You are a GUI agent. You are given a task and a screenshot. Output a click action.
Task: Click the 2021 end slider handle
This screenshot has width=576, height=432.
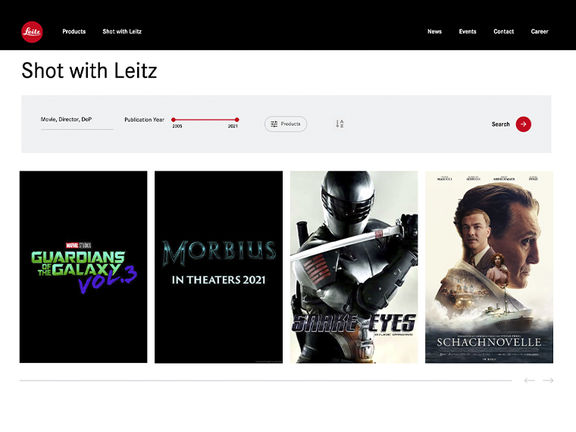237,120
